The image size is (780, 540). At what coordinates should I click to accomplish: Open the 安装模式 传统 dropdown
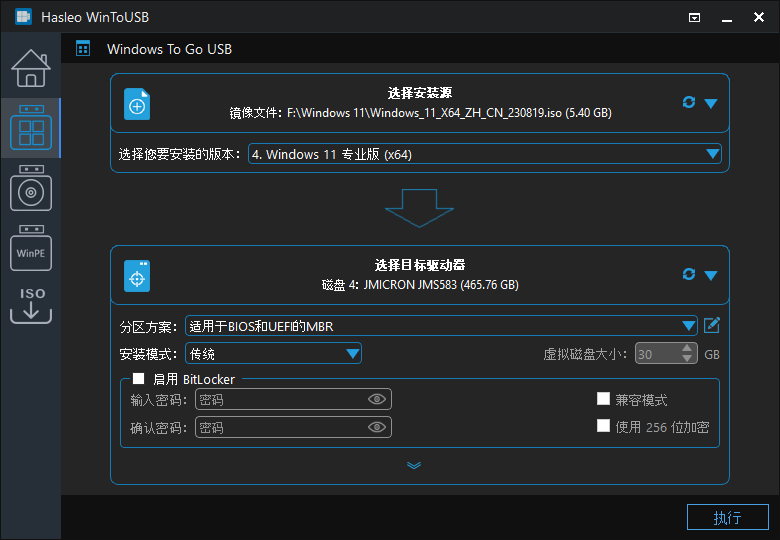pyautogui.click(x=273, y=354)
